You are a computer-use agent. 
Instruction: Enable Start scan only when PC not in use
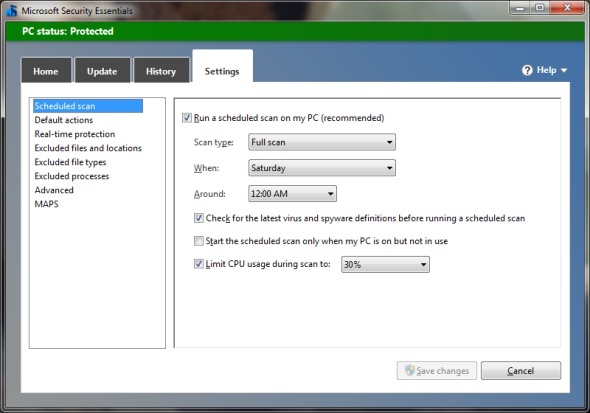coord(199,241)
